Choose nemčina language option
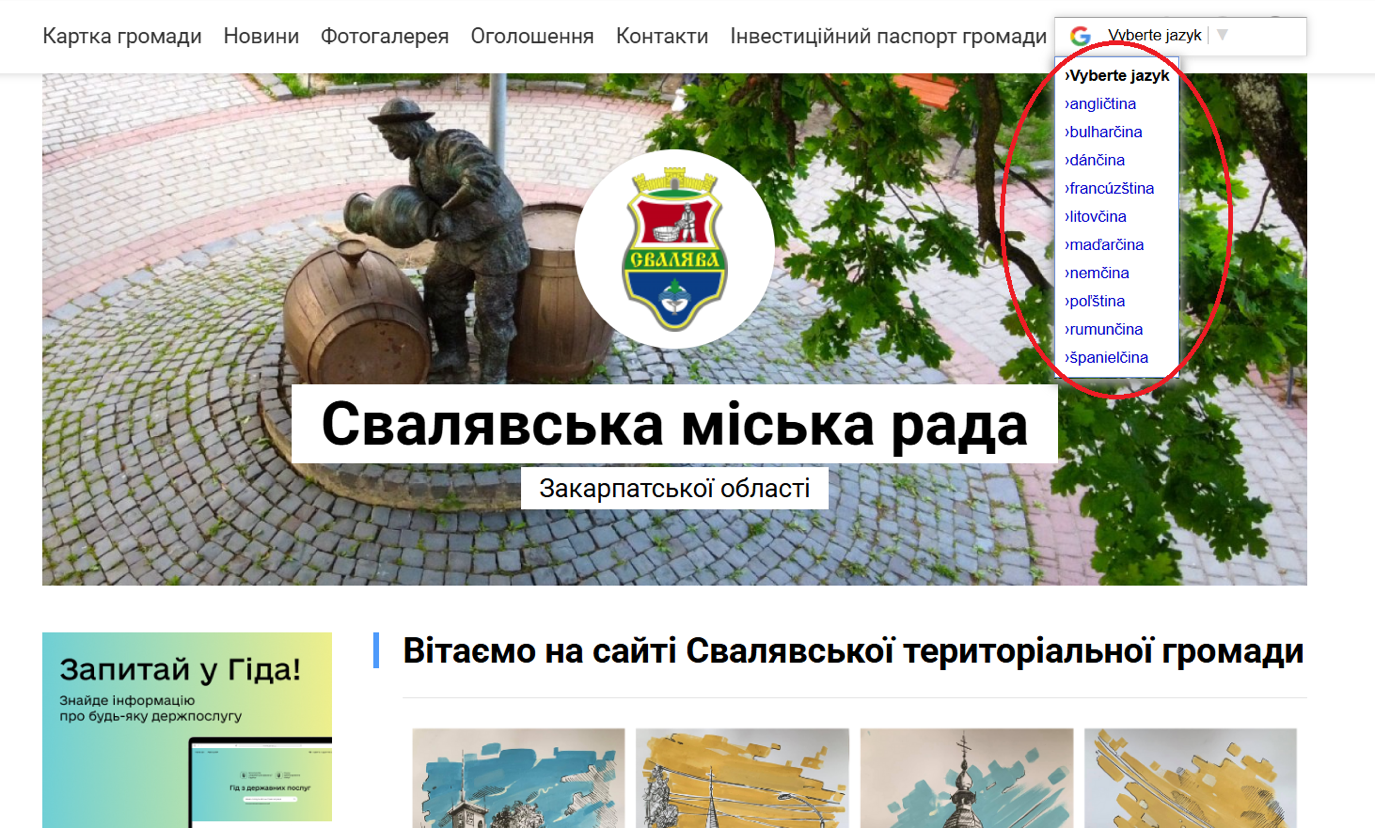1375x828 pixels. click(x=1098, y=273)
